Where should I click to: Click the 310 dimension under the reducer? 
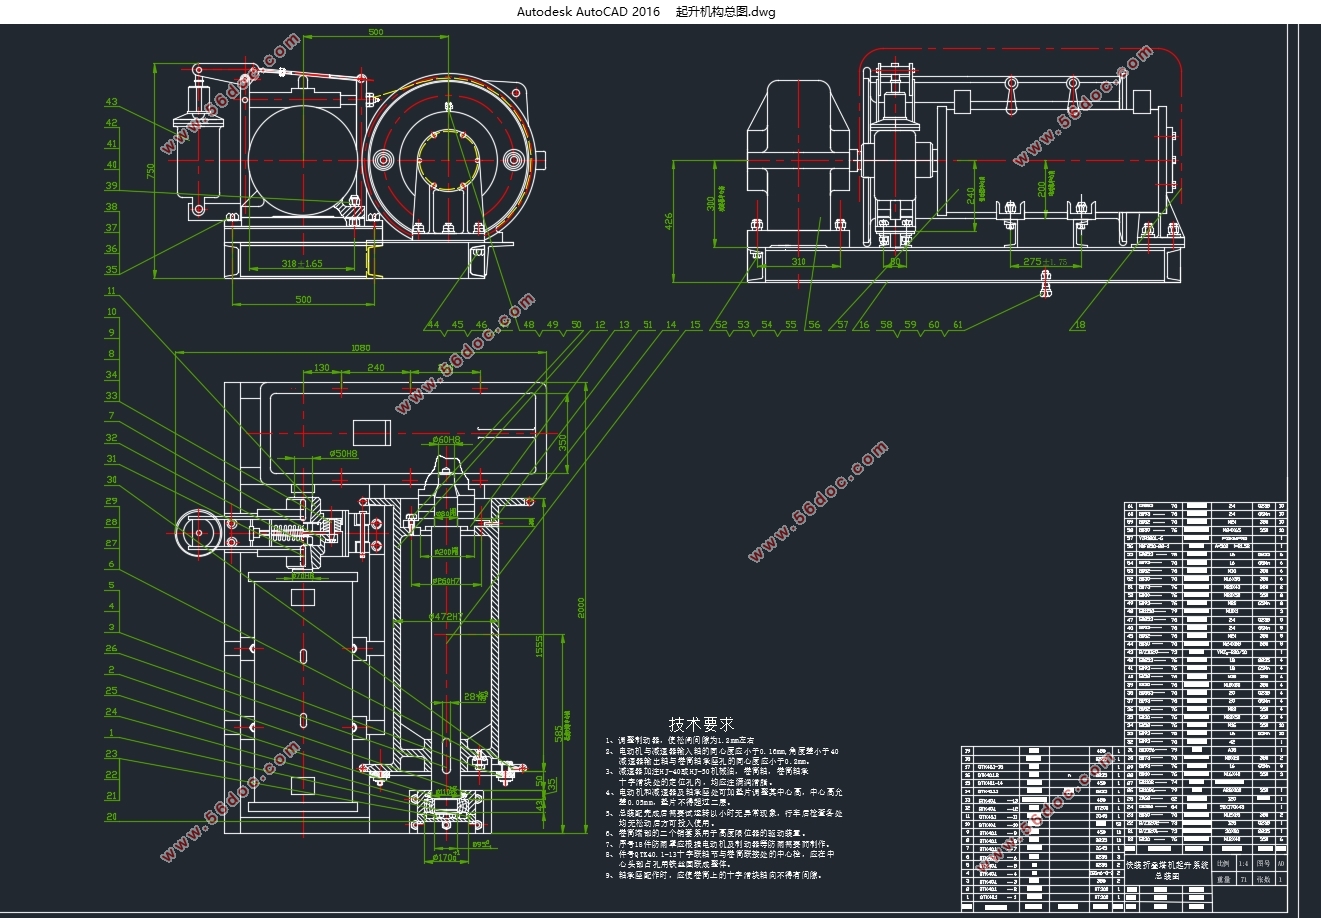coord(798,261)
